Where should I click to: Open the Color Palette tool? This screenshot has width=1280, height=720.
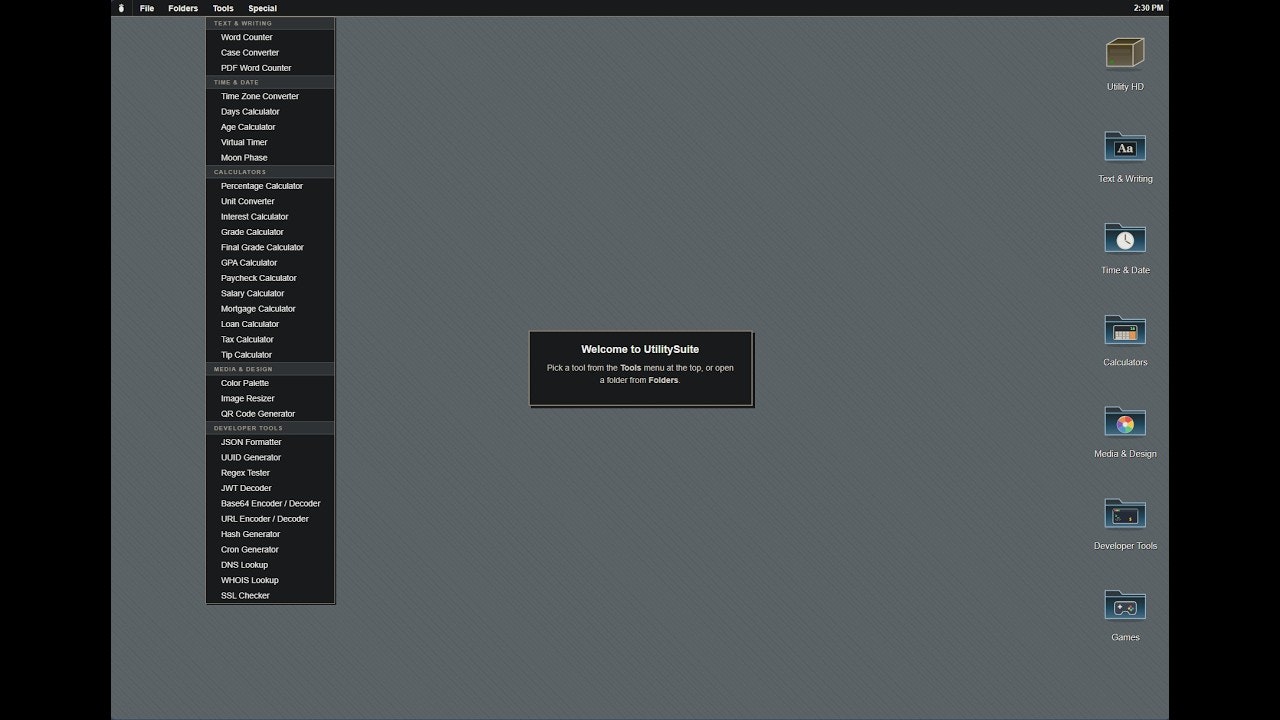(x=270, y=383)
